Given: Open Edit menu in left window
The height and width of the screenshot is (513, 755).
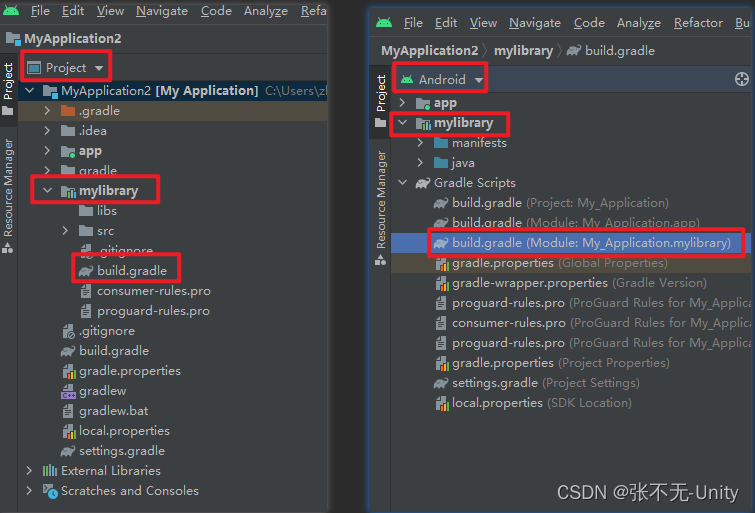Looking at the screenshot, I should click(x=73, y=11).
